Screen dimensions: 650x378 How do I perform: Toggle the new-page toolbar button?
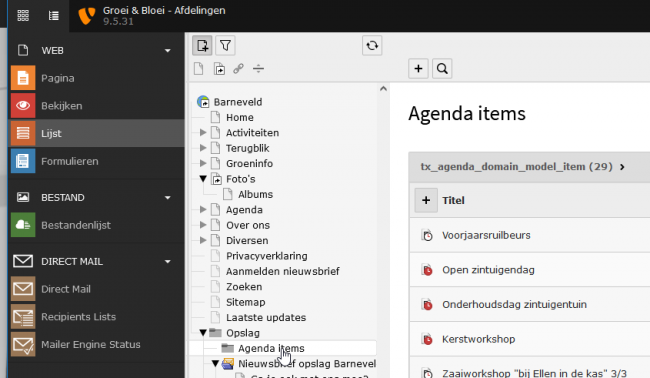pyautogui.click(x=202, y=46)
